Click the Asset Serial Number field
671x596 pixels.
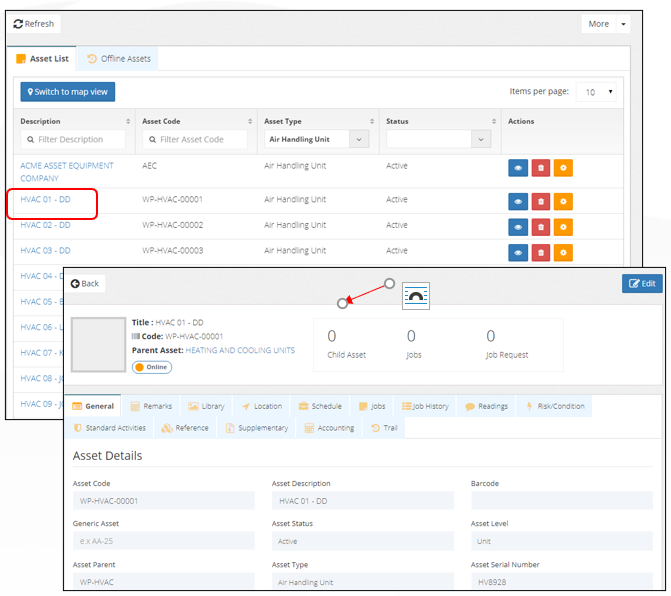point(562,581)
